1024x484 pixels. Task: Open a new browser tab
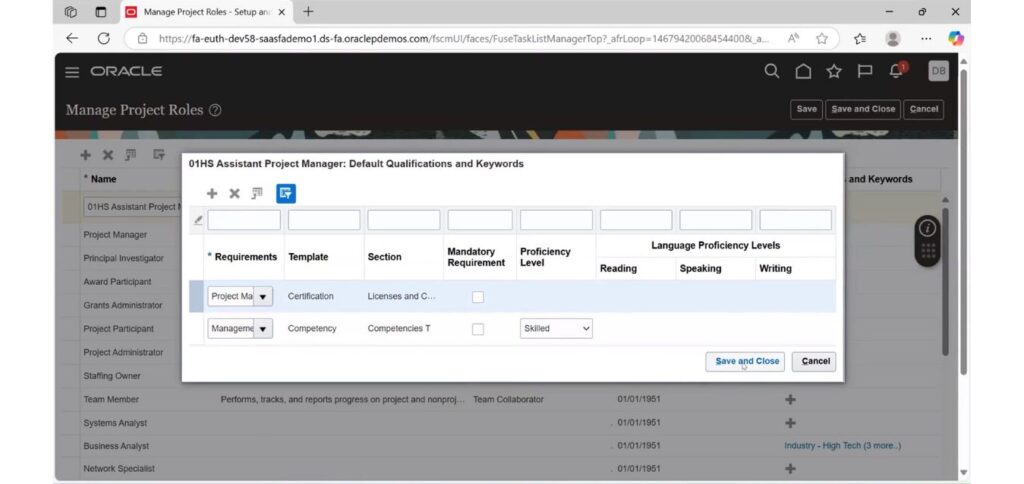[x=308, y=12]
